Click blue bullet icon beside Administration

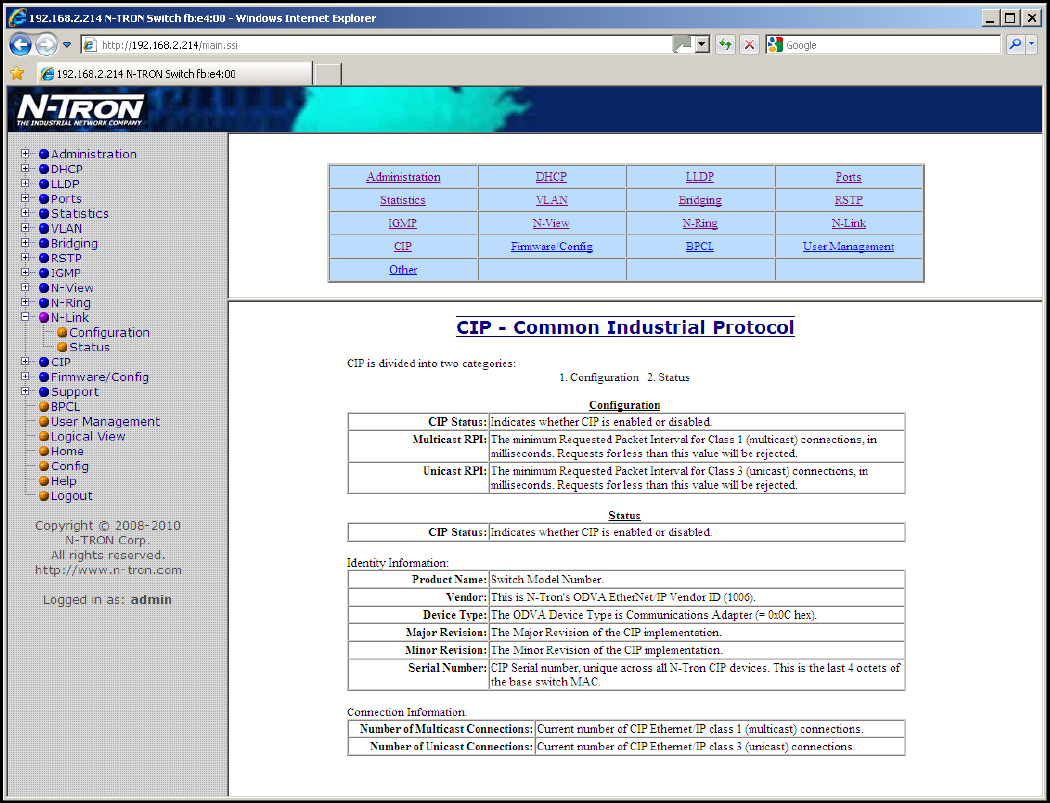[44, 154]
